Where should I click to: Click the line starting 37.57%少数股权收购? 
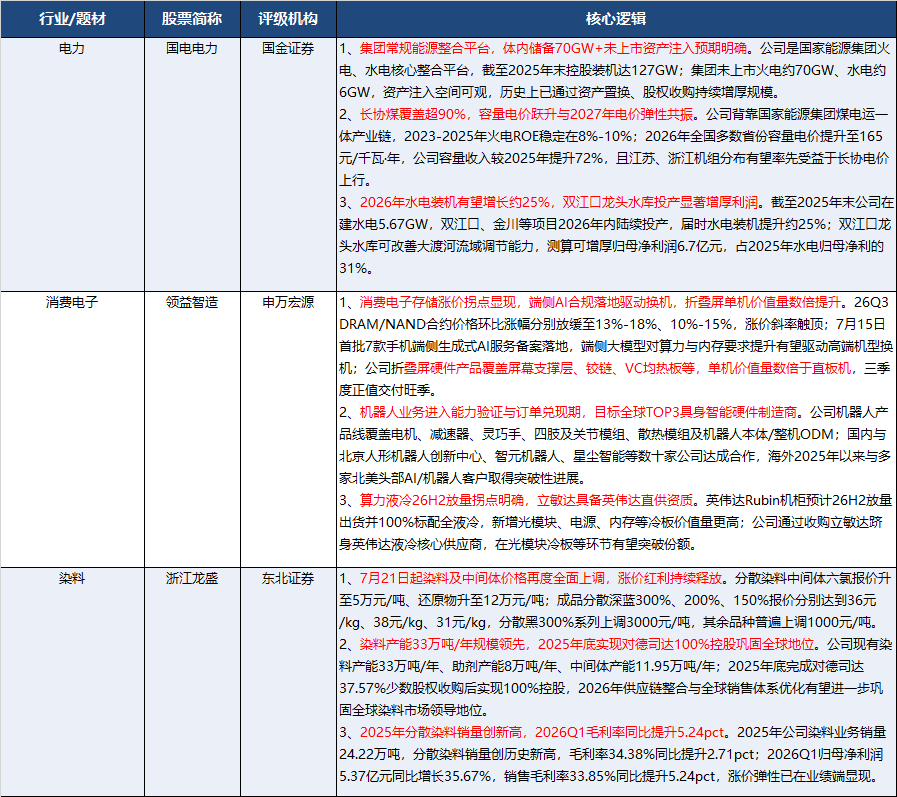point(611,688)
